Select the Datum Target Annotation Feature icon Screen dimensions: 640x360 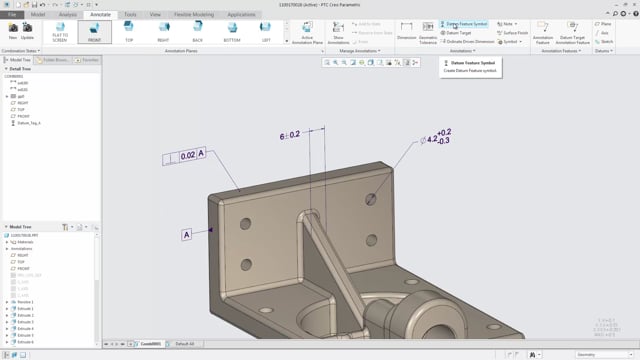572,33
